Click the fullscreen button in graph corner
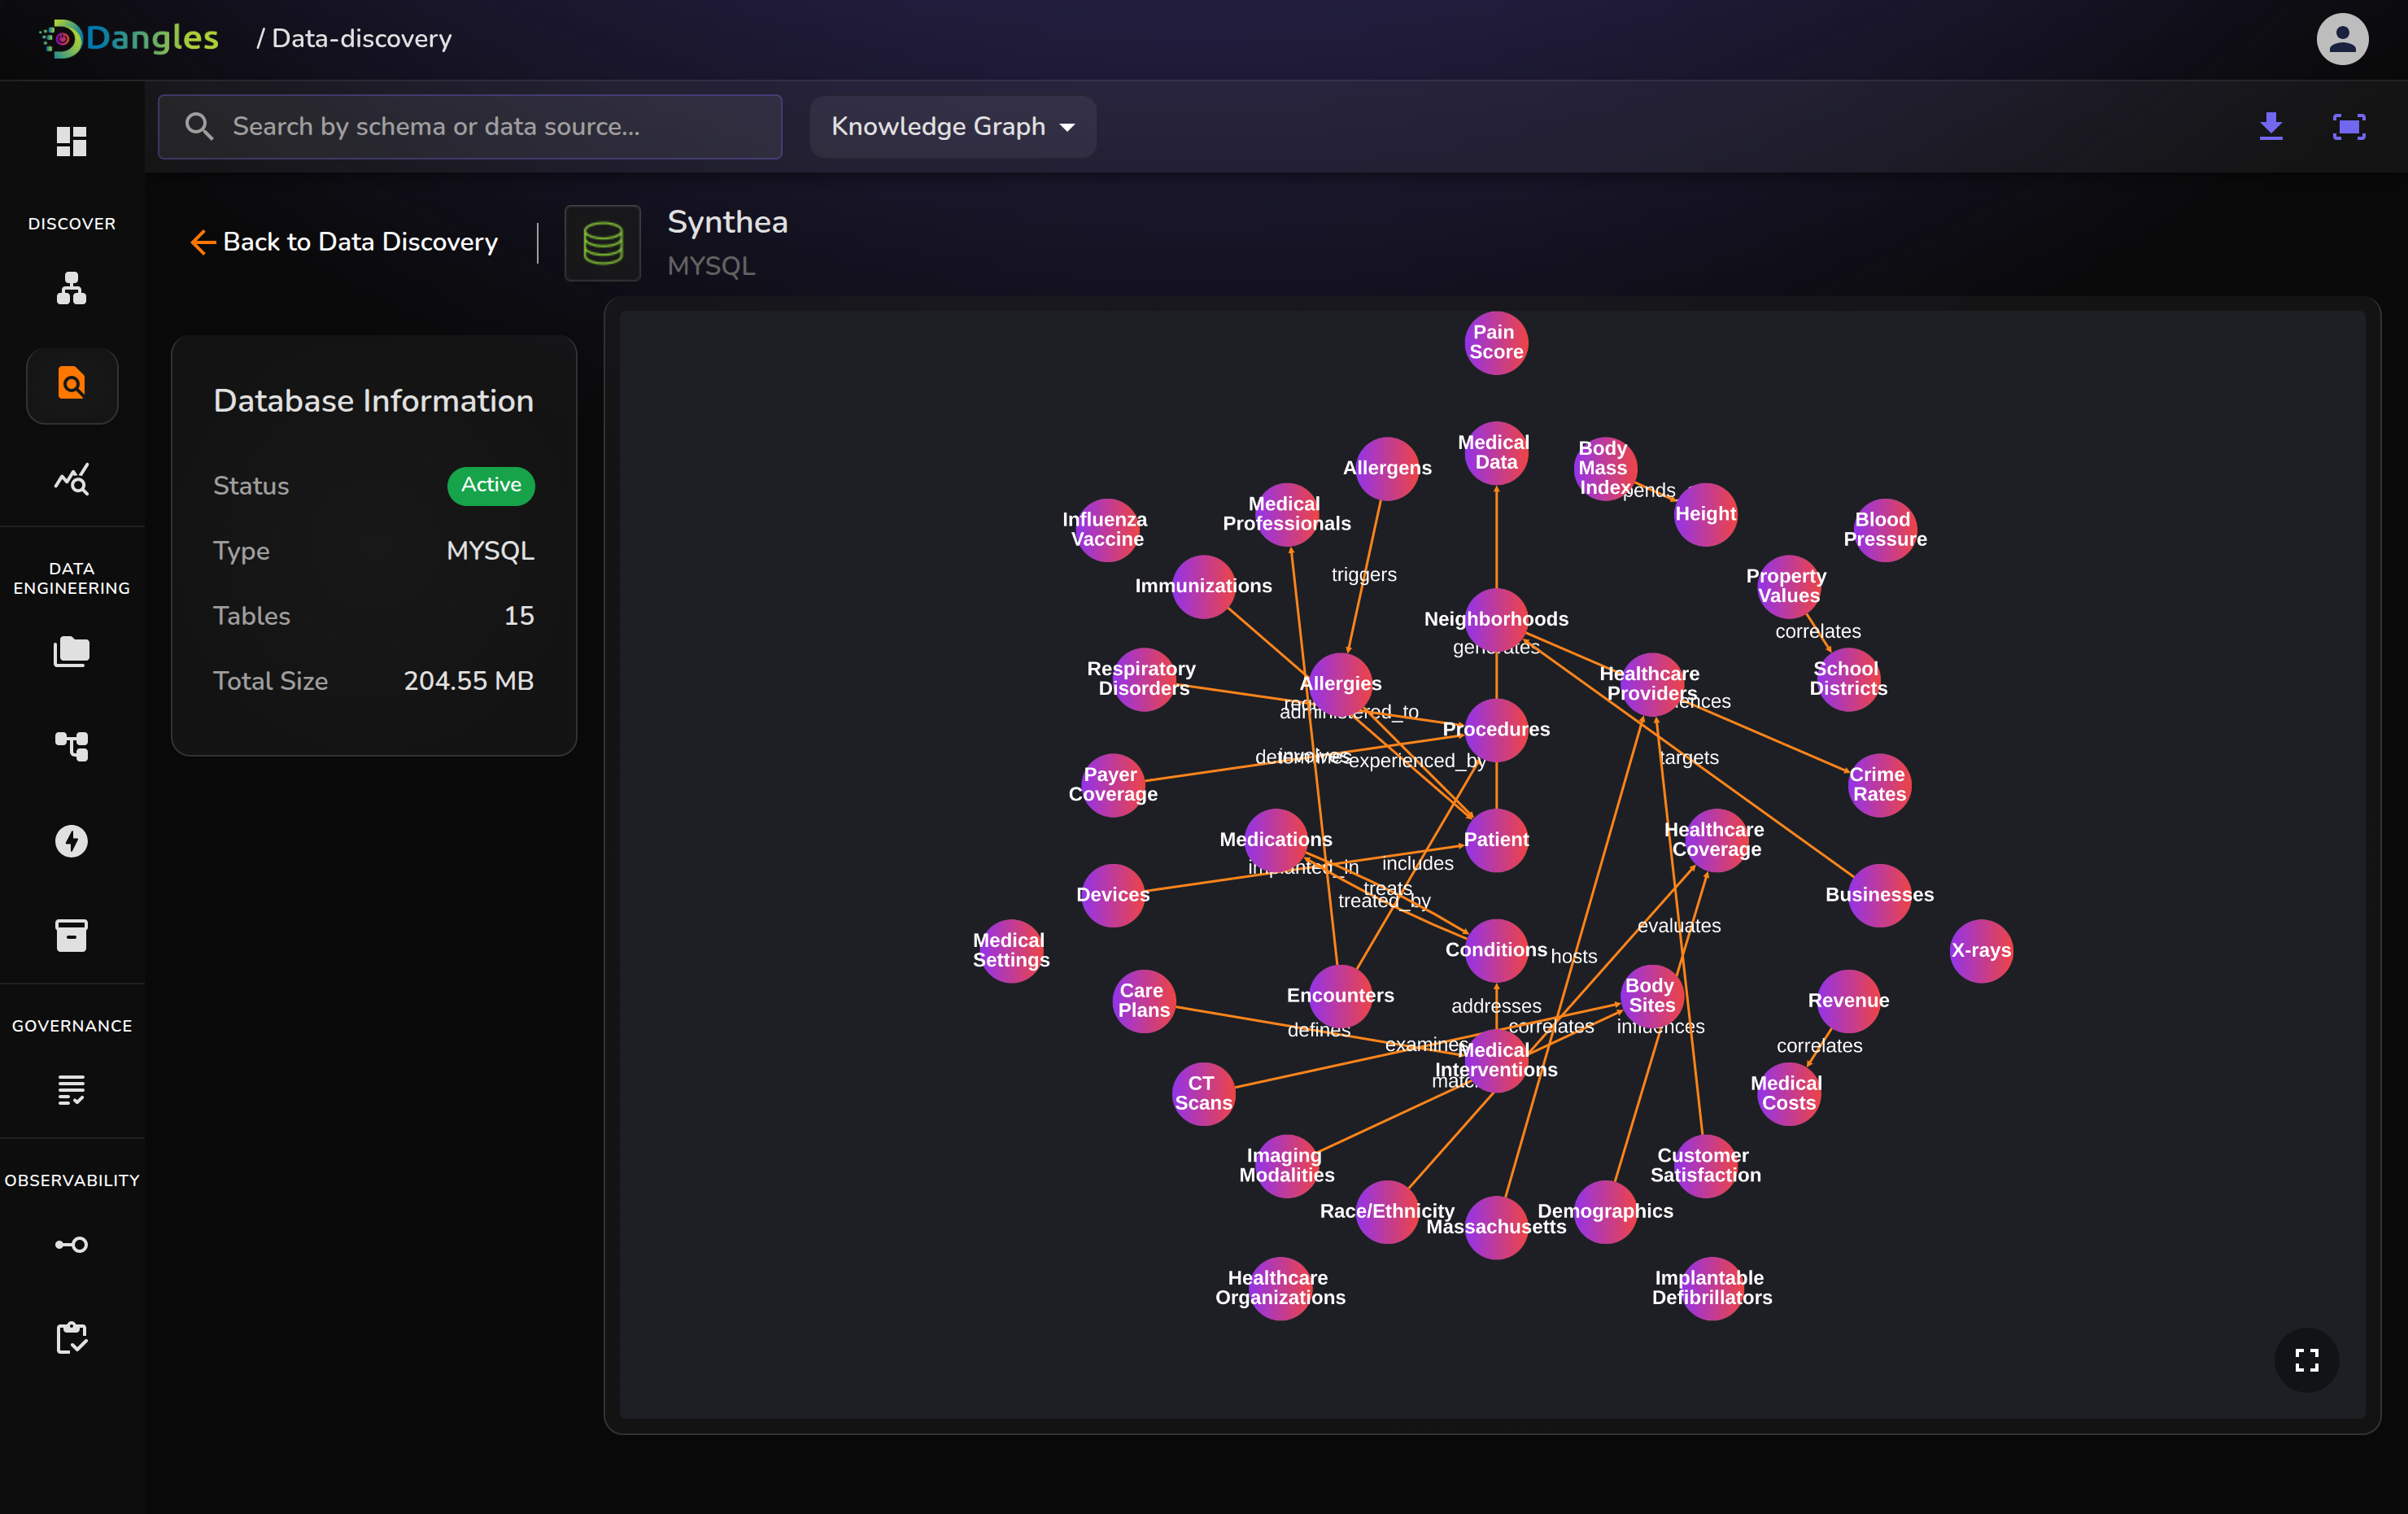The width and height of the screenshot is (2408, 1514). click(2306, 1360)
